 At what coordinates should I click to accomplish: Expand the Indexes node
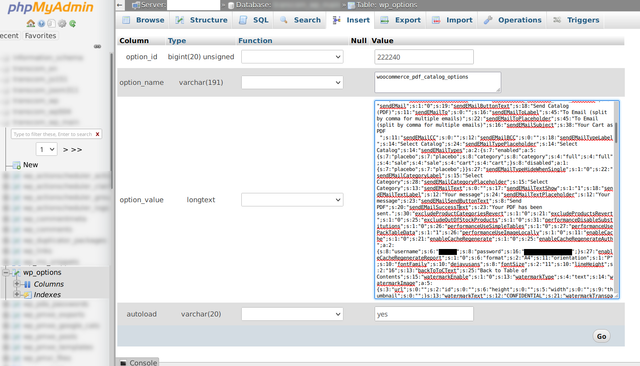pyautogui.click(x=17, y=294)
